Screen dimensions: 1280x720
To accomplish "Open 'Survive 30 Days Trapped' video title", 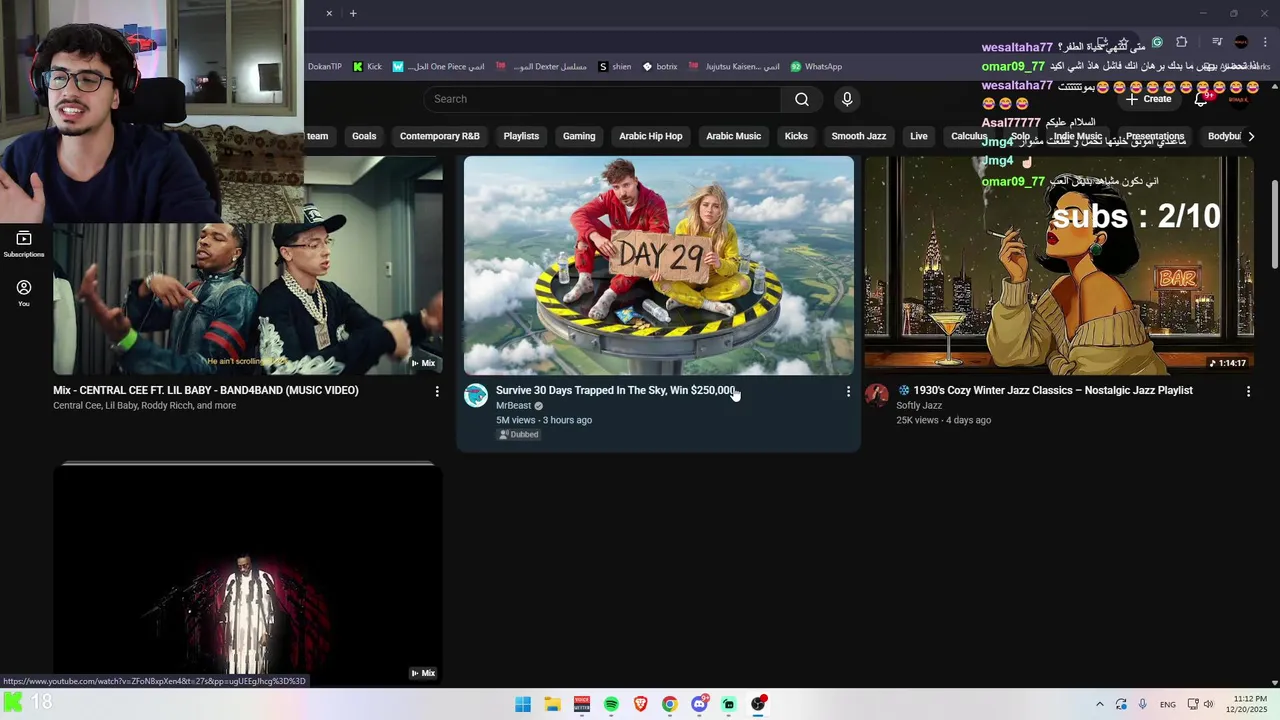I will pyautogui.click(x=616, y=390).
